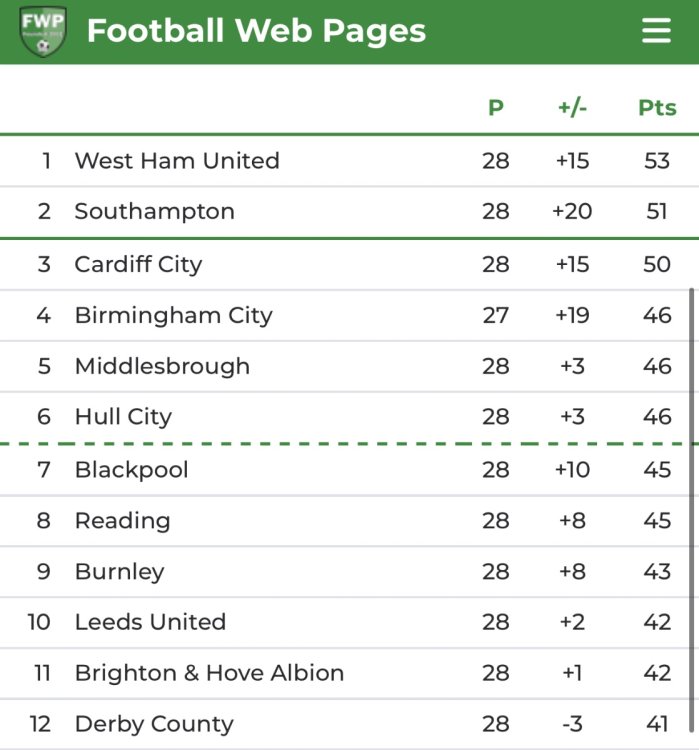The image size is (699, 750).
Task: Click Blackpool in seventh place
Action: 131,469
